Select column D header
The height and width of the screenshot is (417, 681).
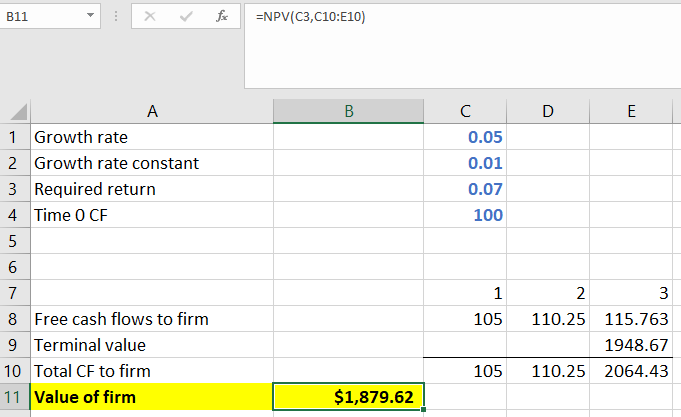(x=548, y=111)
